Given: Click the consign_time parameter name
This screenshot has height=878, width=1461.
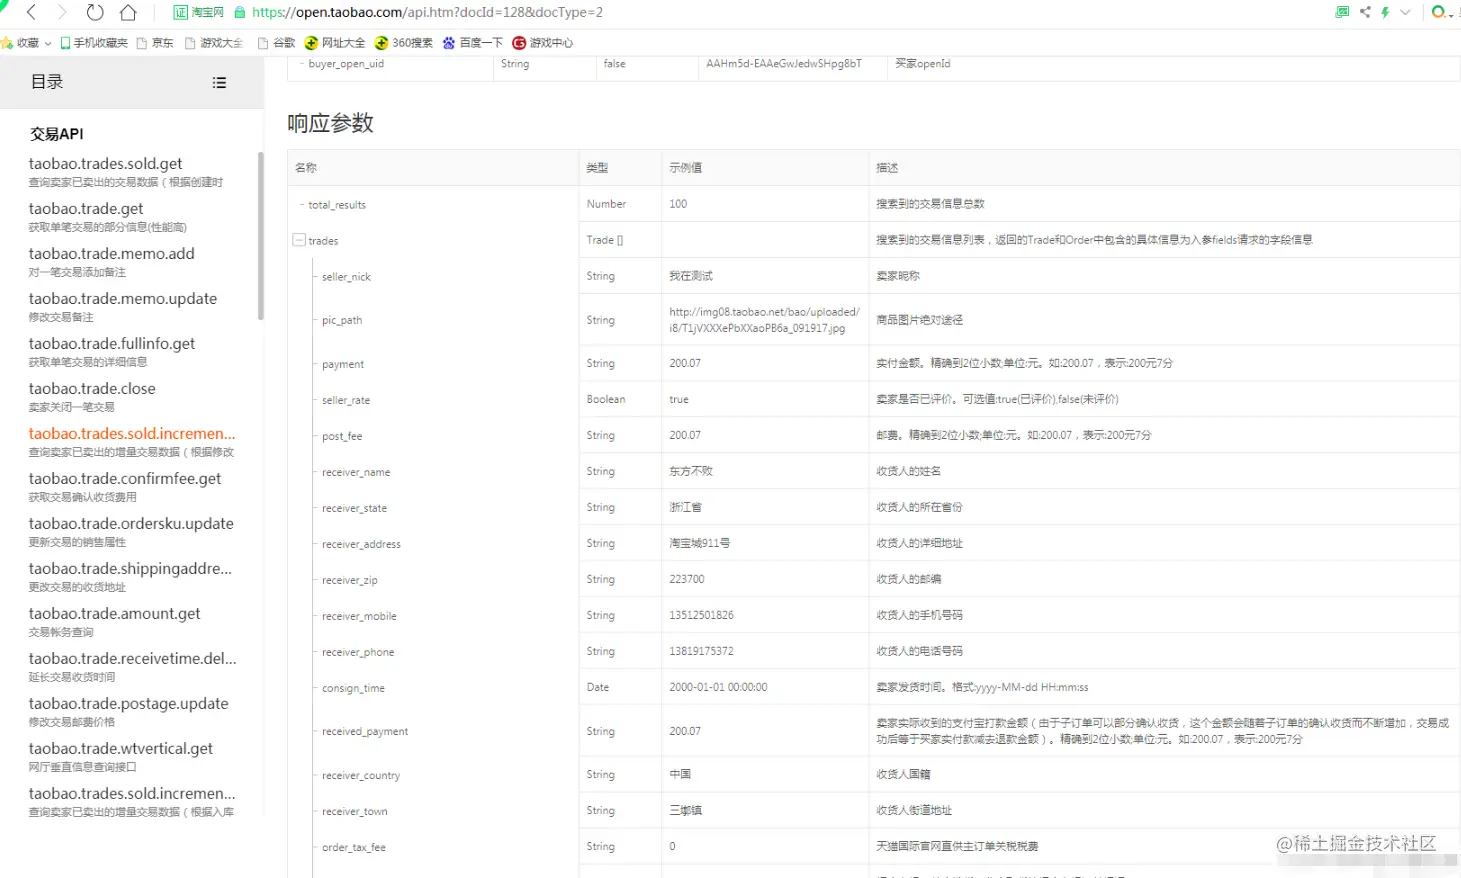Looking at the screenshot, I should coord(353,688).
